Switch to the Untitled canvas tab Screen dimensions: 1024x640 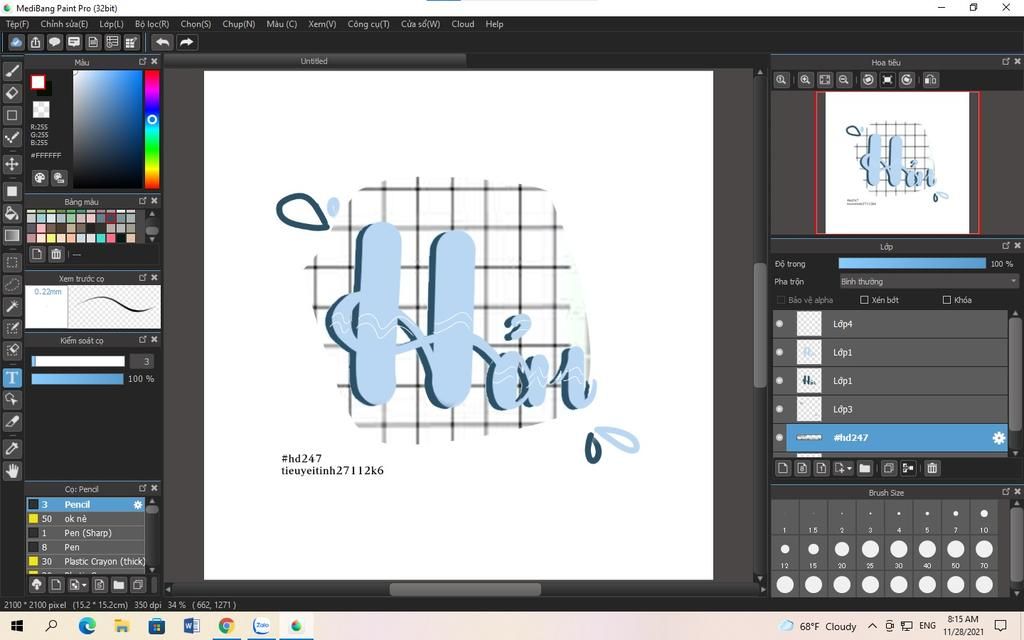[314, 61]
